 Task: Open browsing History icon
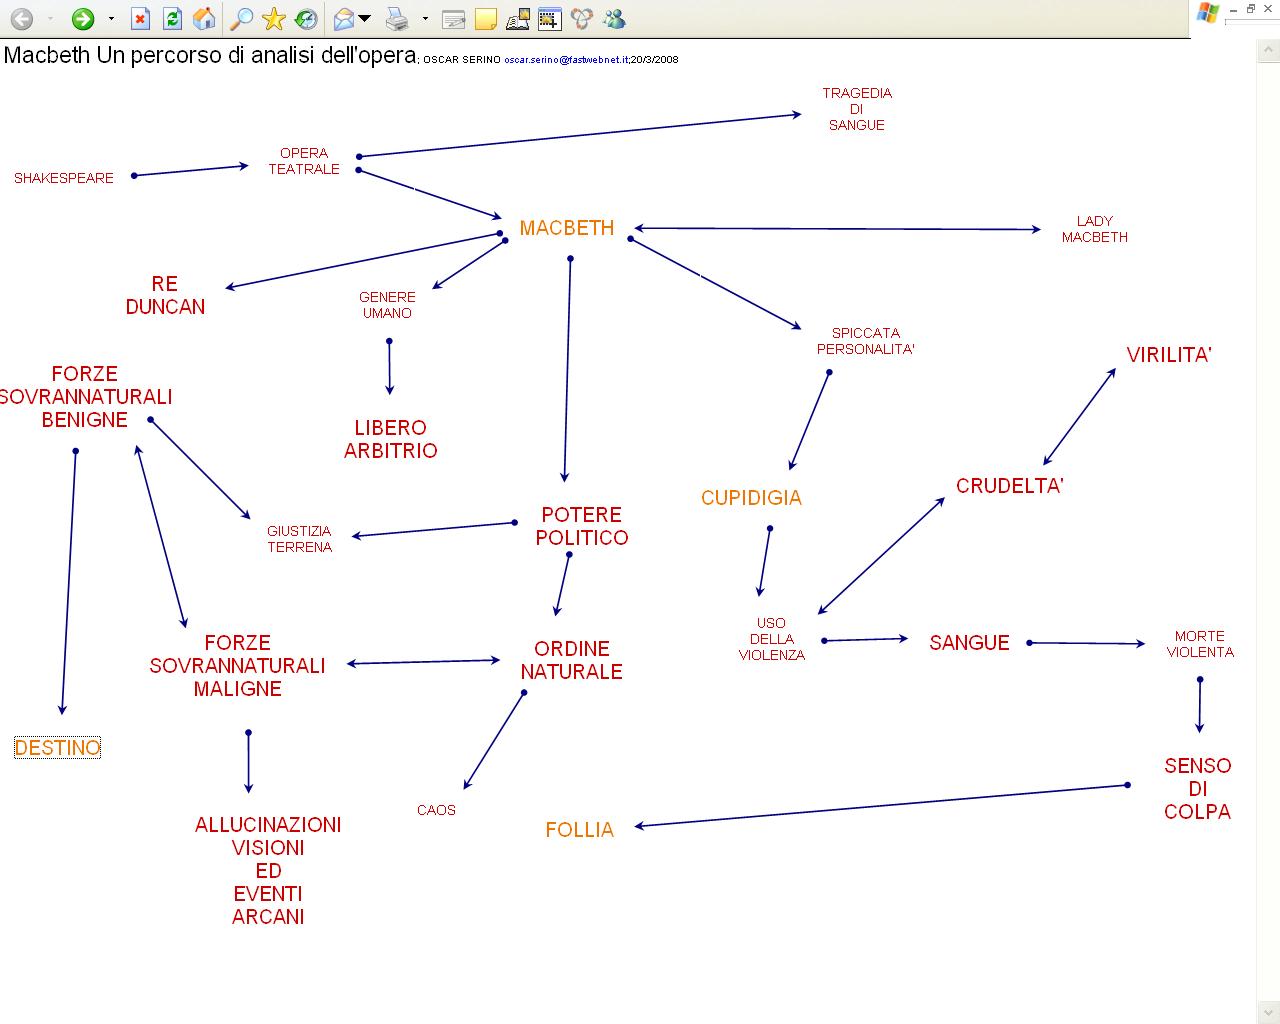tap(306, 19)
